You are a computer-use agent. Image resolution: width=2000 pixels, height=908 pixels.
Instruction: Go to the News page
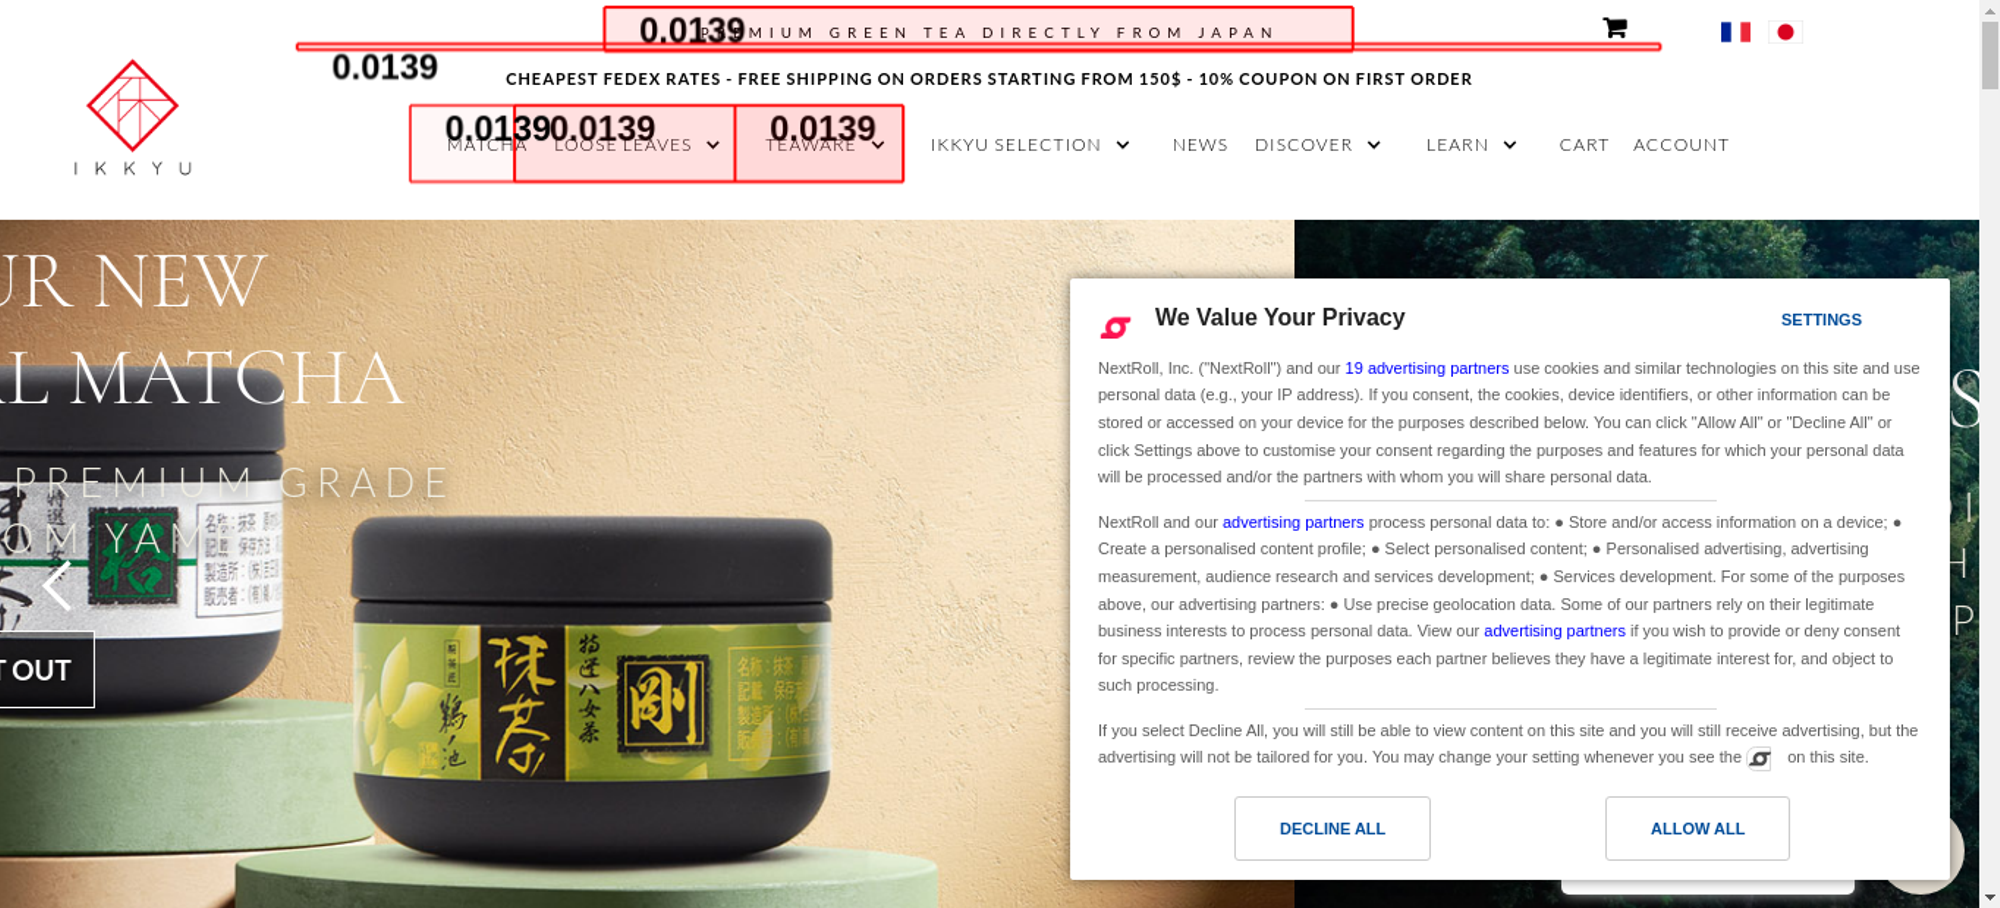click(1200, 145)
